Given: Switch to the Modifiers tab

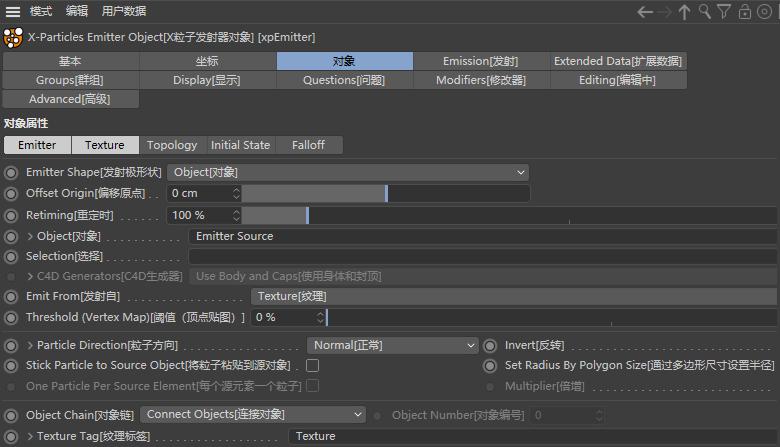Looking at the screenshot, I should click(481, 80).
